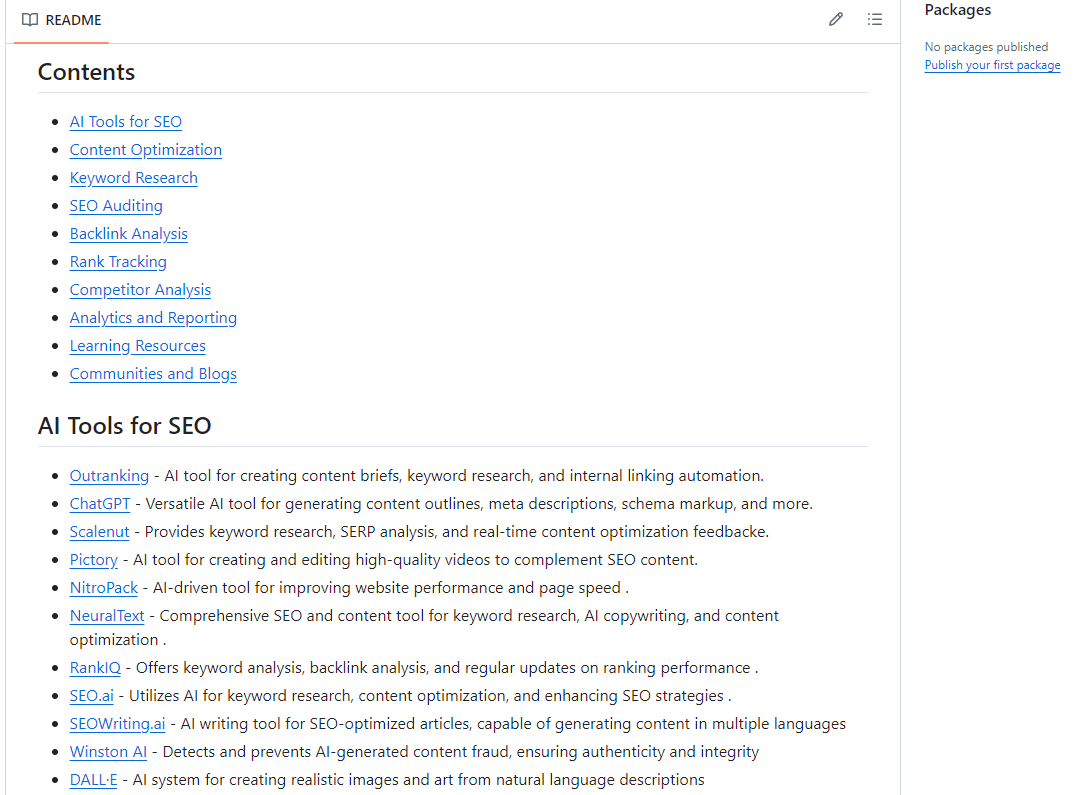Open the Competitor Analysis link
The image size is (1089, 795).
(x=140, y=289)
